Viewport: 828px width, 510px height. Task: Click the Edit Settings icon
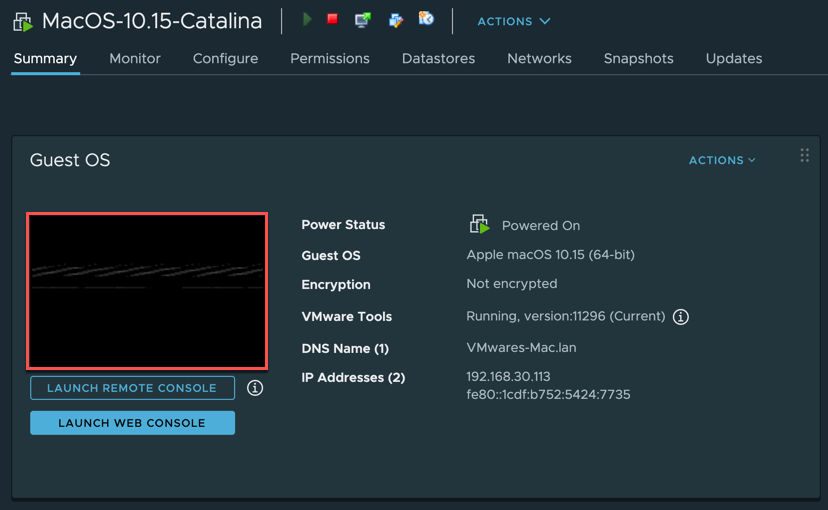coord(396,20)
